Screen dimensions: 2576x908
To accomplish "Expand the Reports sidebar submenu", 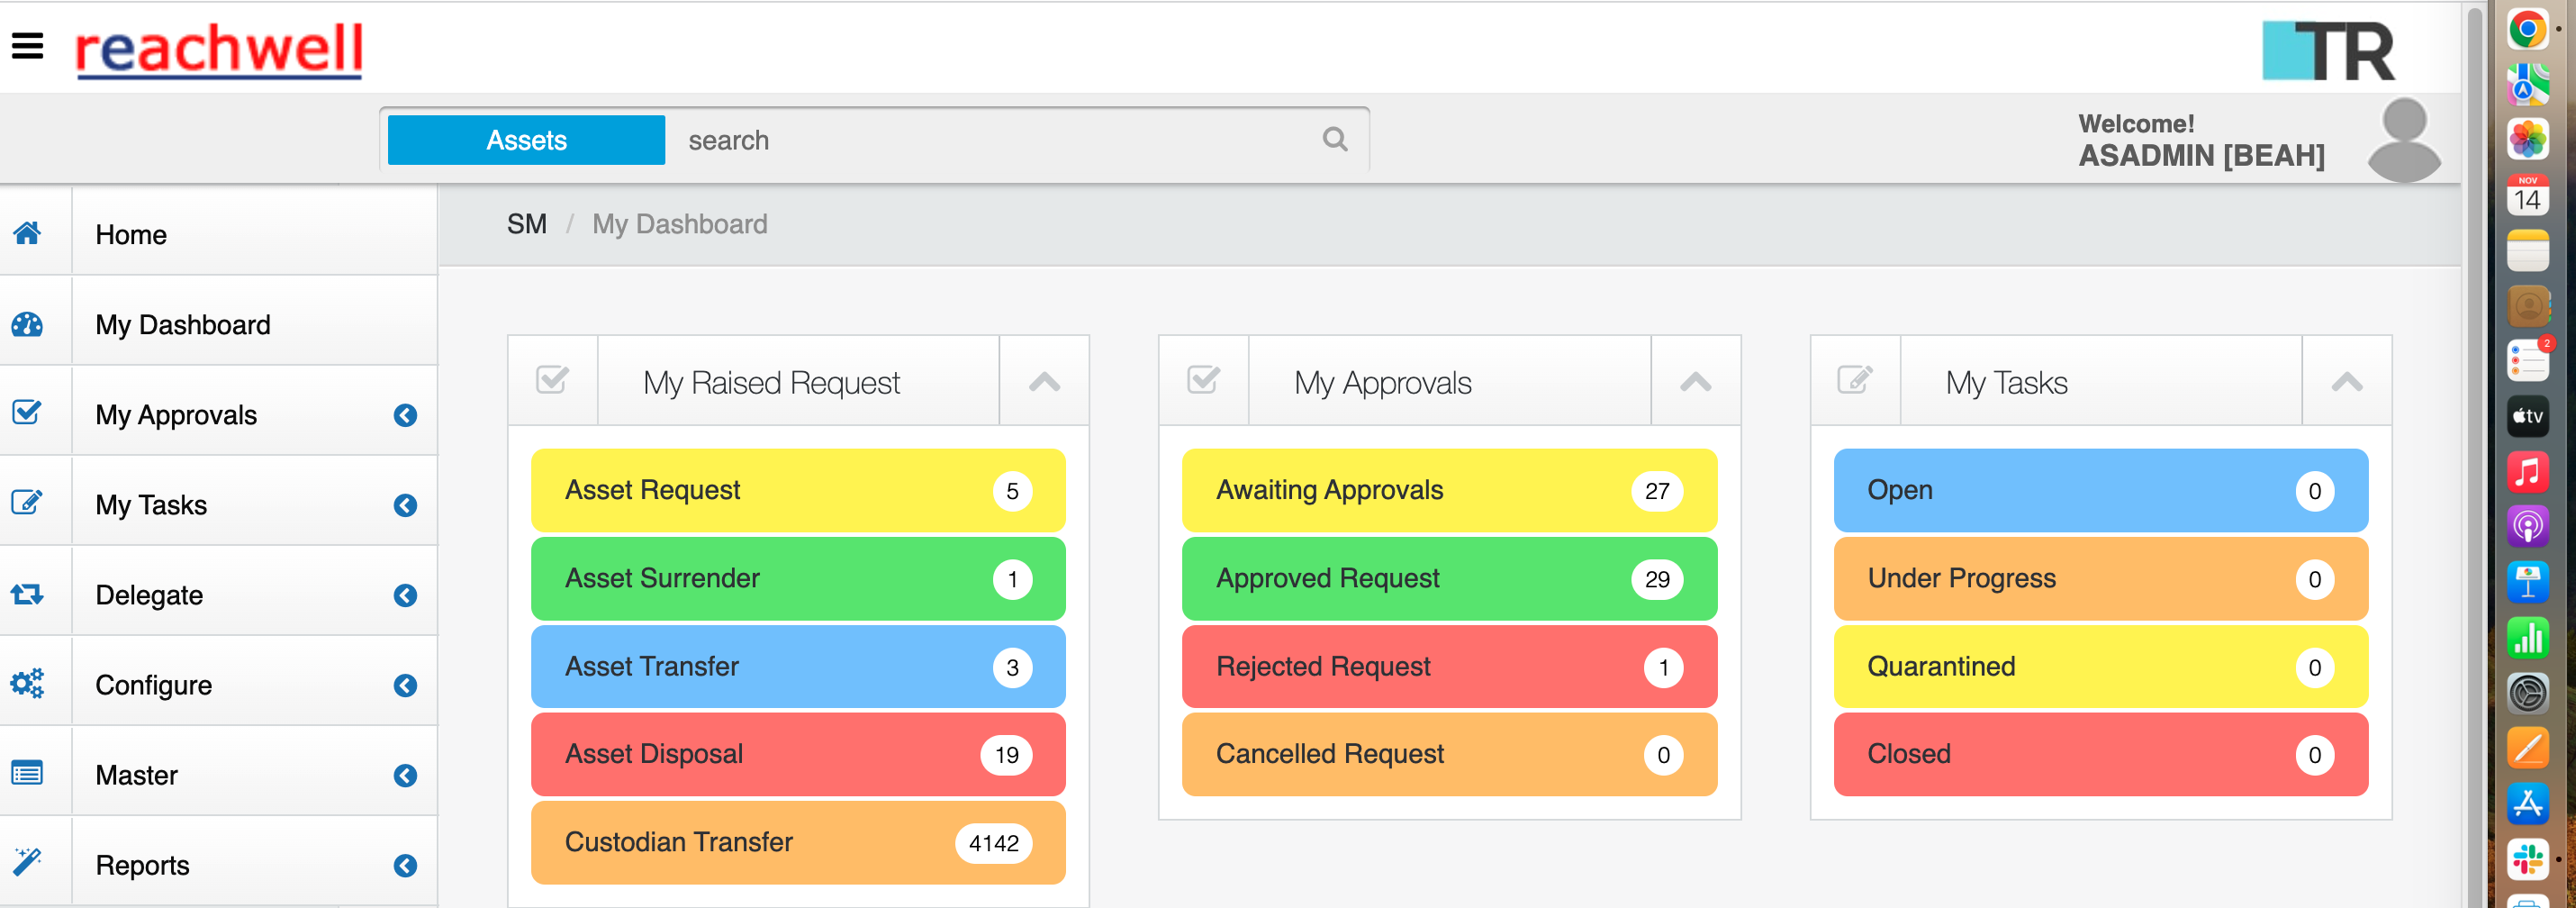I will pyautogui.click(x=405, y=867).
